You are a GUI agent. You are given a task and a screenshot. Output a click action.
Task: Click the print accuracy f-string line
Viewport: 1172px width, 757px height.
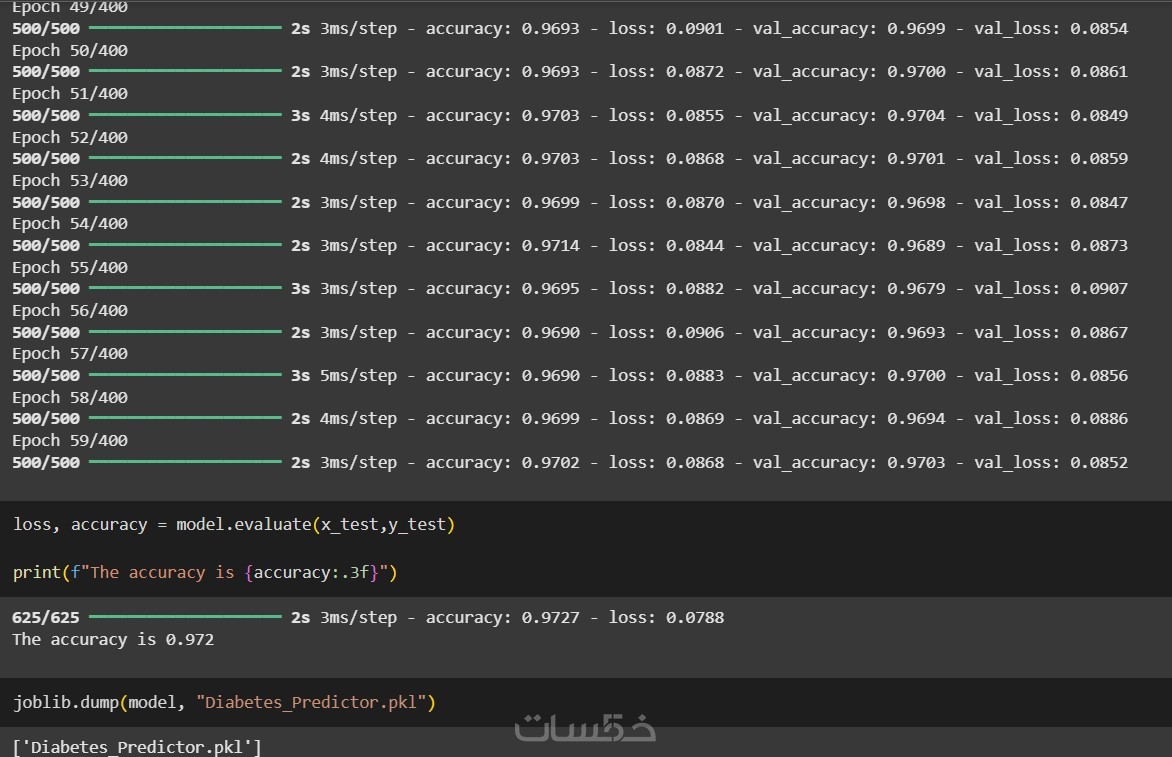tap(205, 573)
